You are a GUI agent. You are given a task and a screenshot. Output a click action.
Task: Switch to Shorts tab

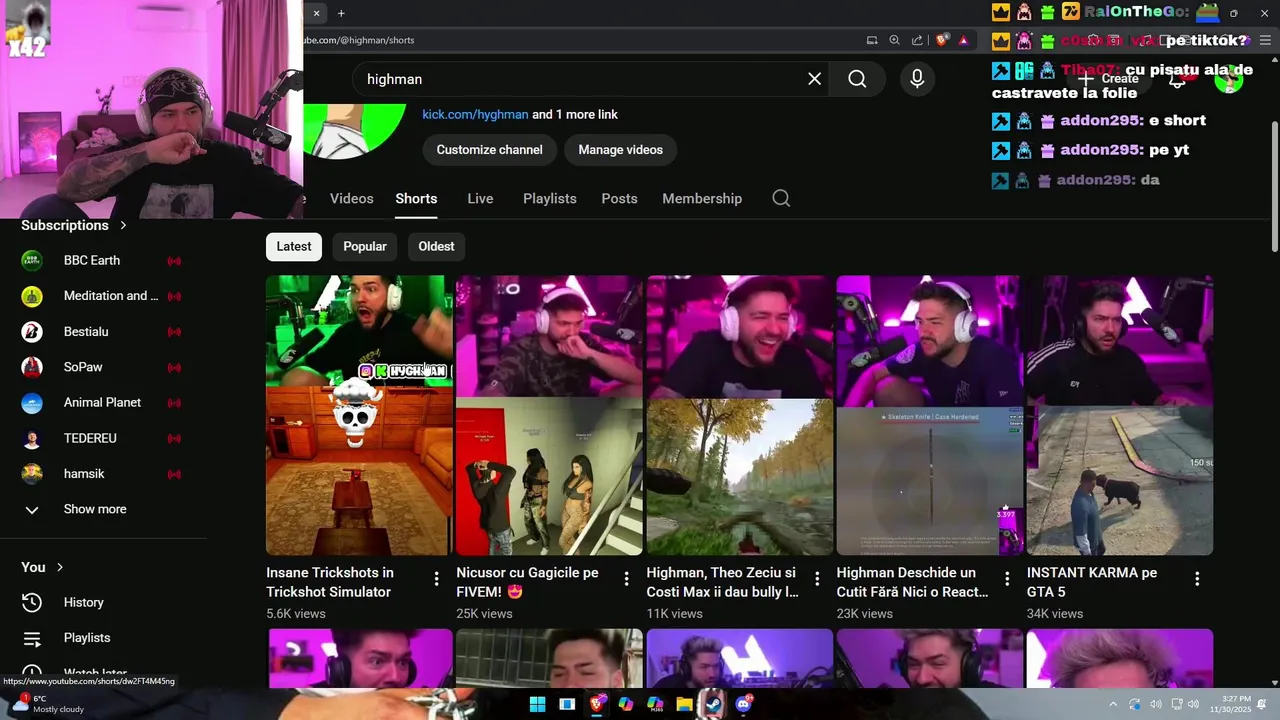[x=416, y=198]
